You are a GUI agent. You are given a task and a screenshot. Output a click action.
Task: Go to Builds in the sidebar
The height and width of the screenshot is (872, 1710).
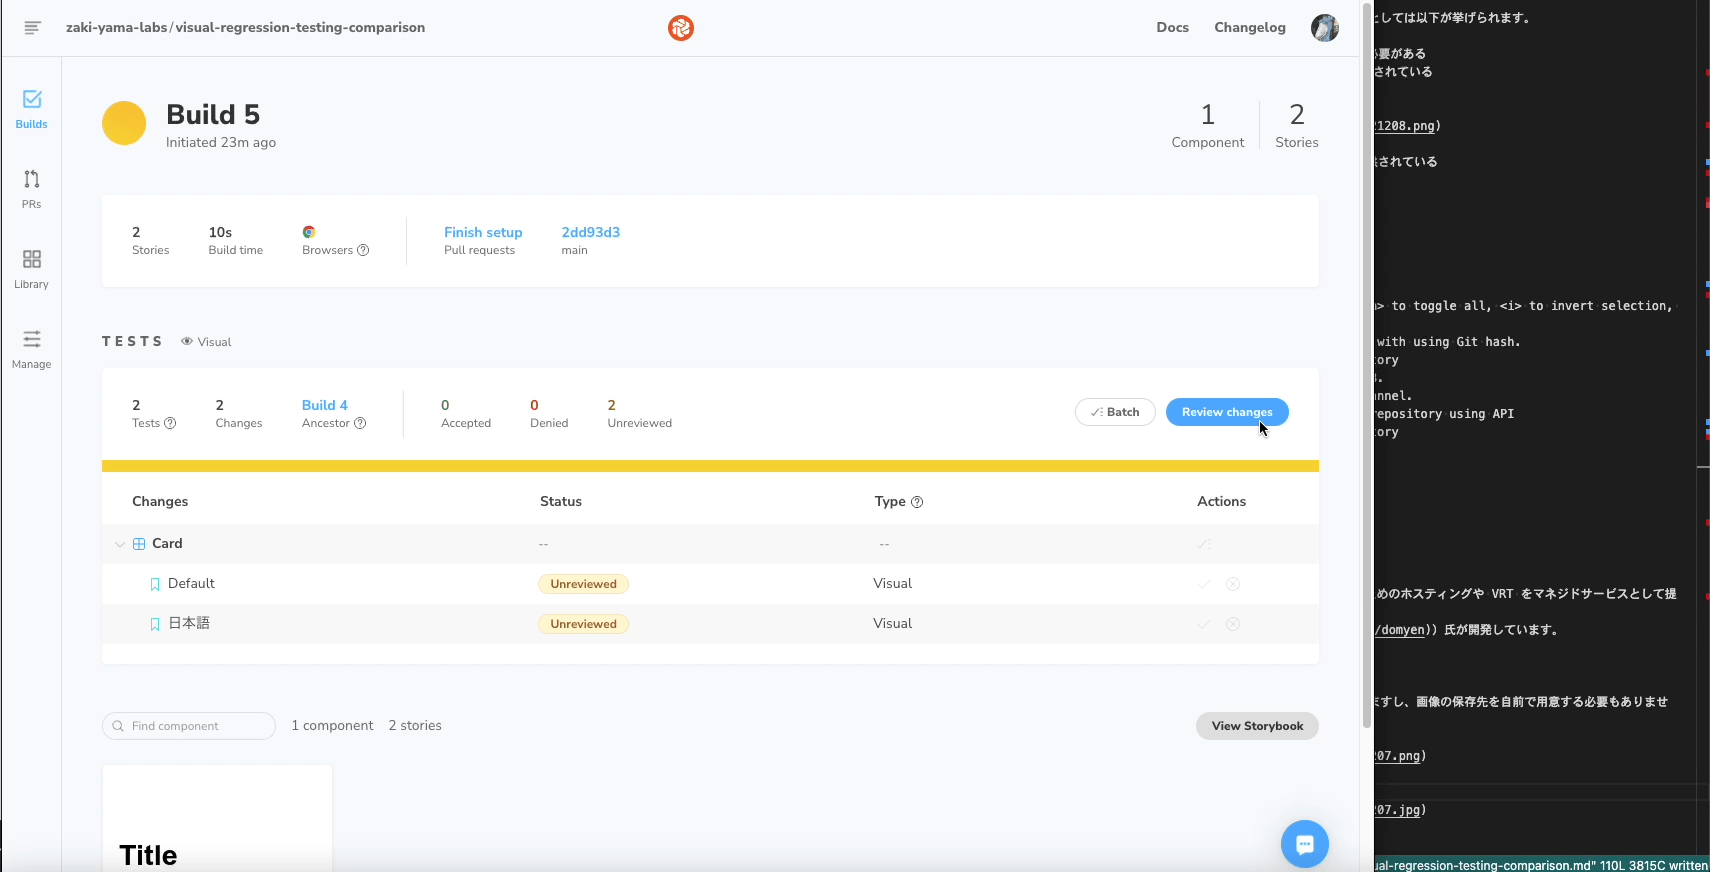[x=32, y=109]
